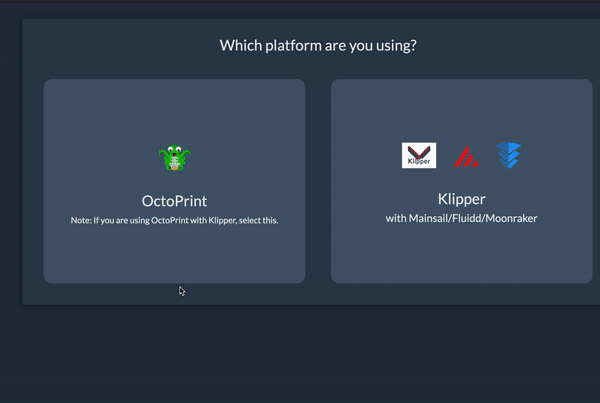The height and width of the screenshot is (403, 600).
Task: Select the OctoPrint platform title
Action: tap(174, 200)
